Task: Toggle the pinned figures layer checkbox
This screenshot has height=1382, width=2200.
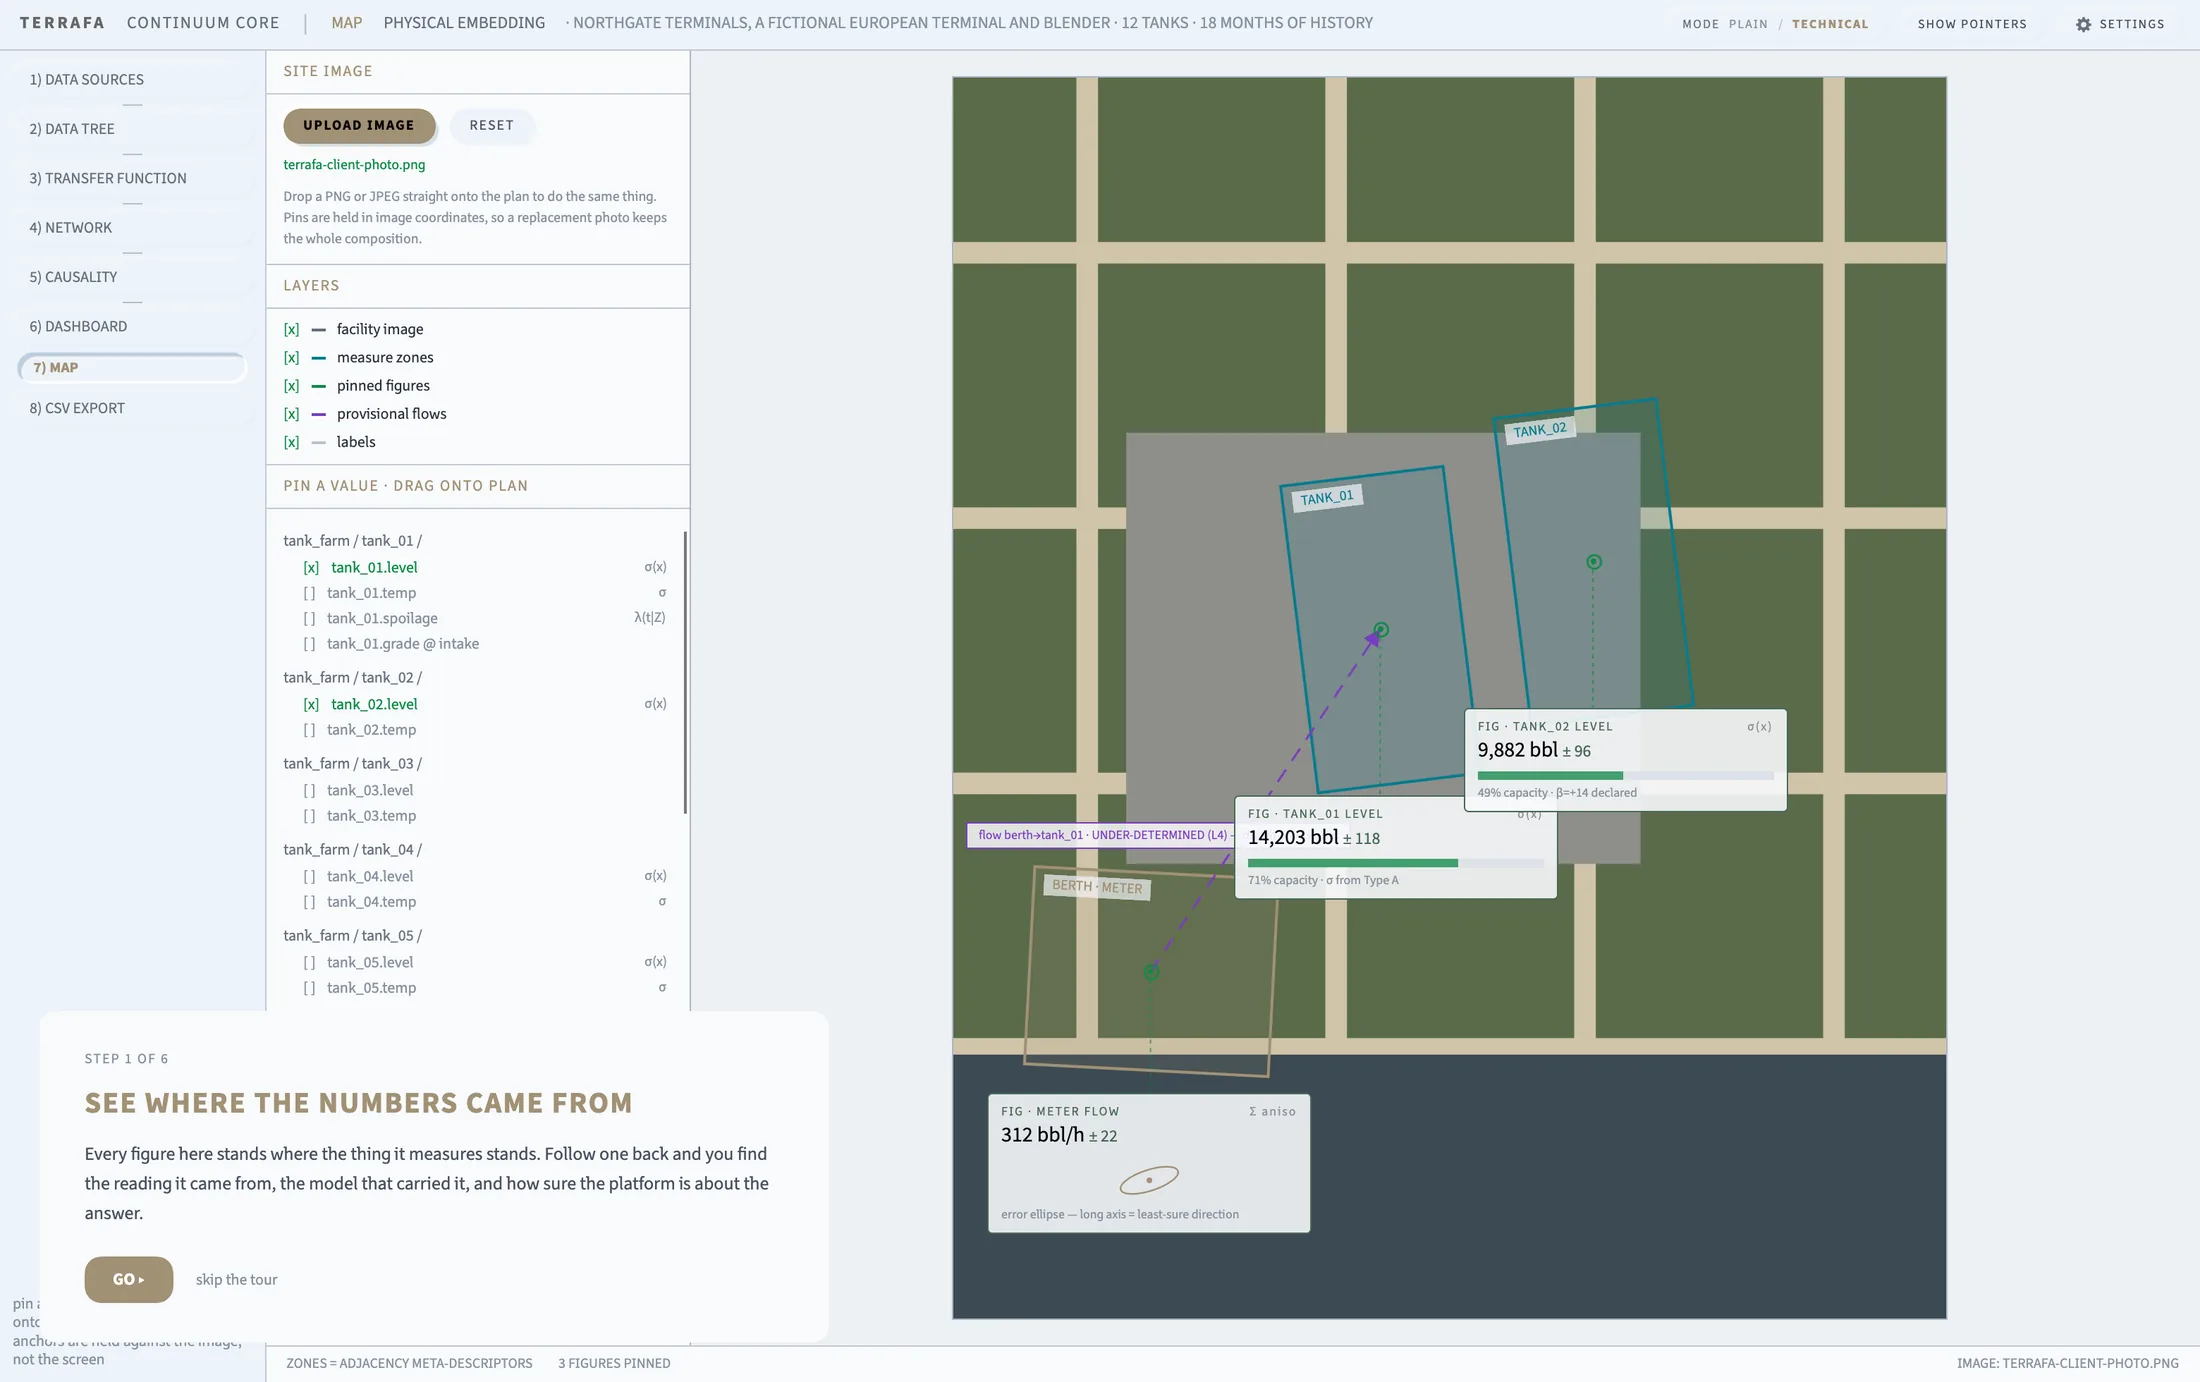Action: [x=291, y=385]
